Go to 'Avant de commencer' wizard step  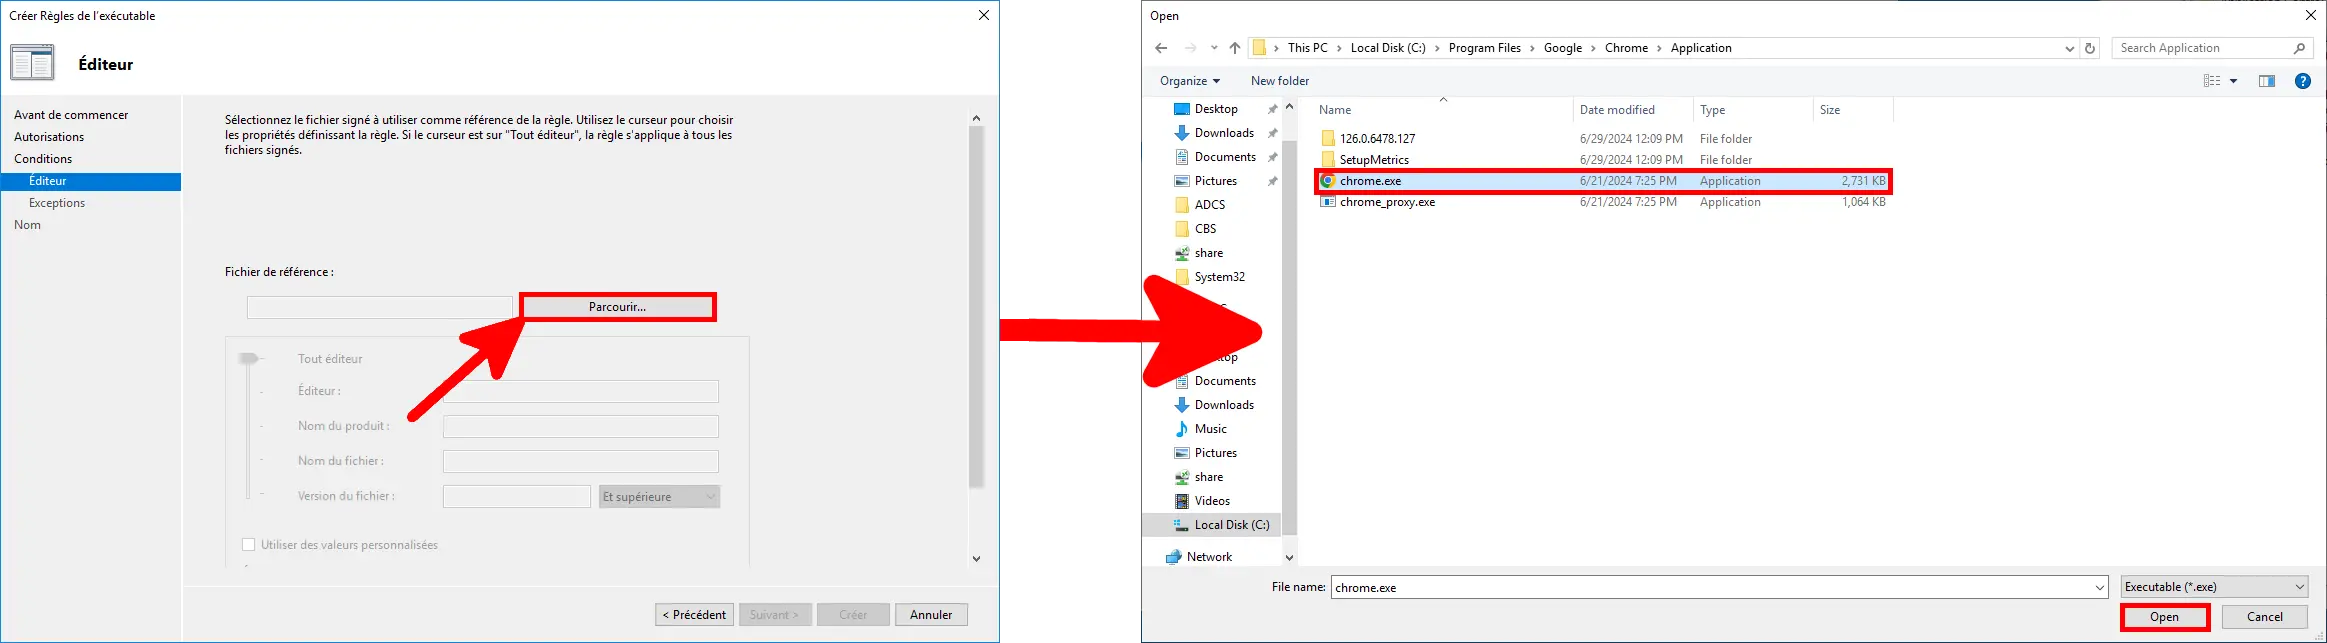[x=71, y=115]
